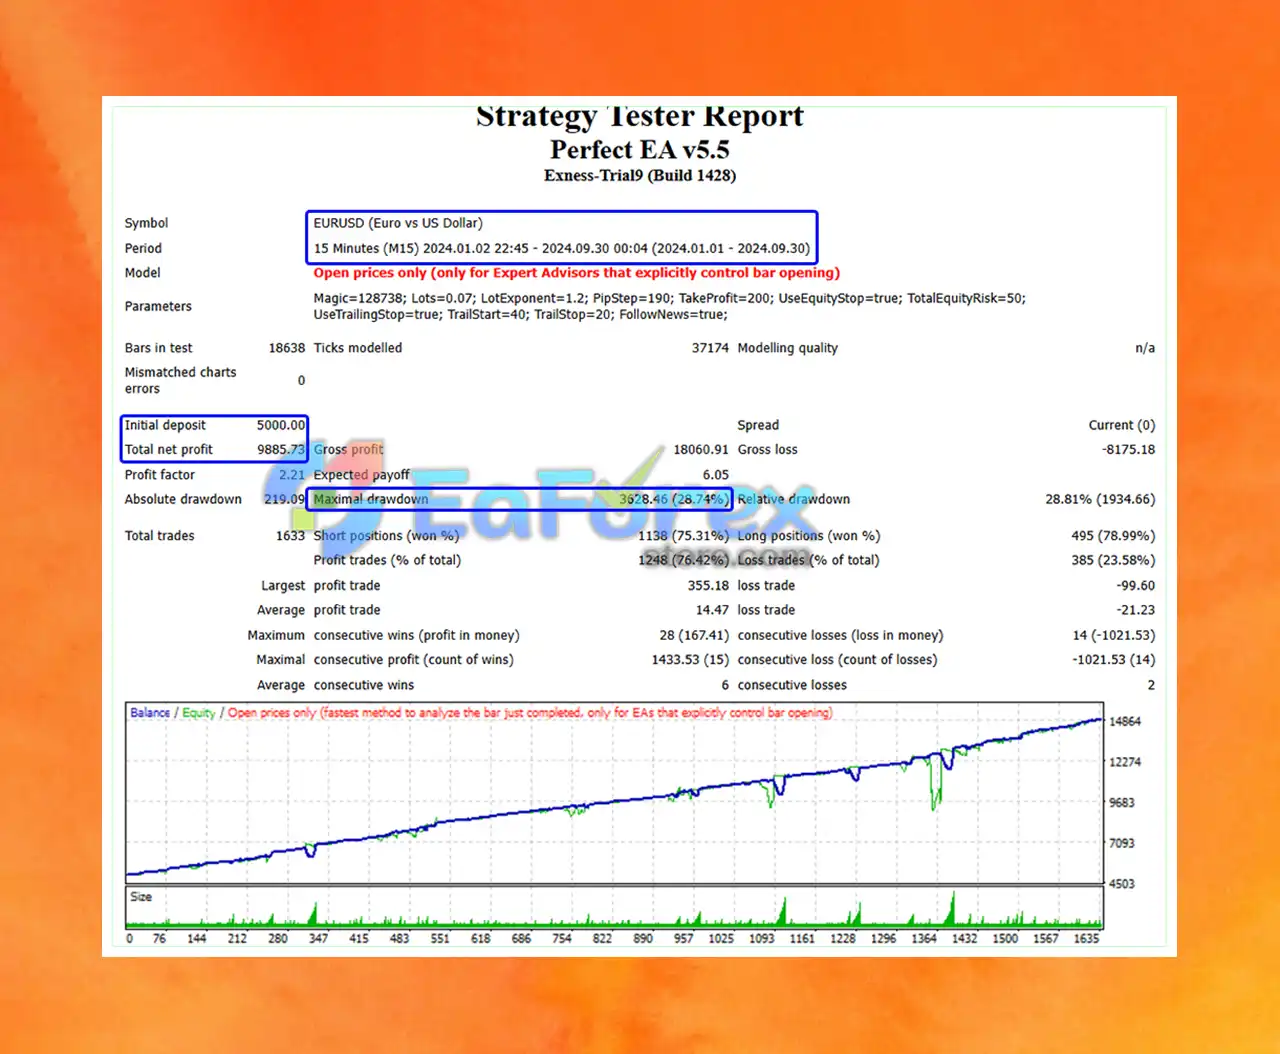Click the 'Ticks modelled' label
1280x1054 pixels.
pos(358,348)
